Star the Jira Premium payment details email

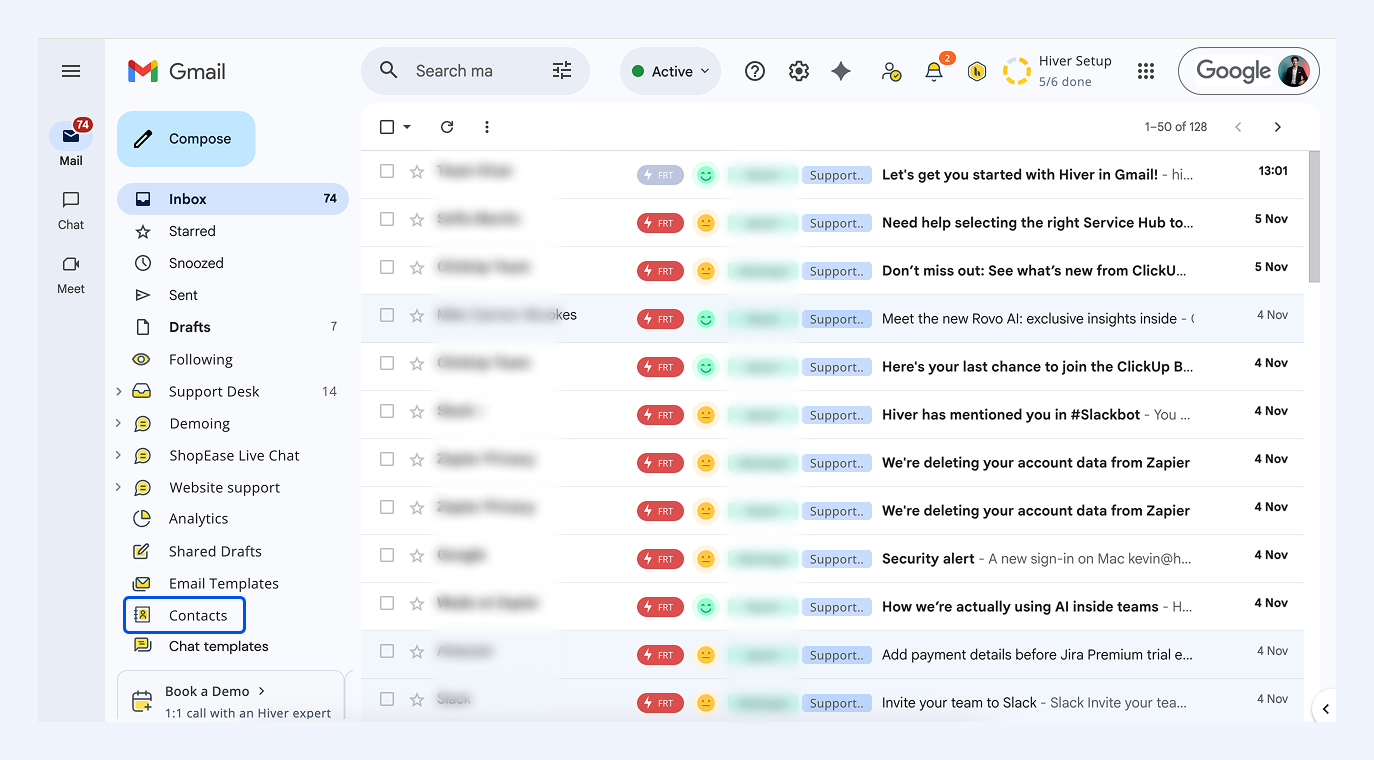pos(417,651)
